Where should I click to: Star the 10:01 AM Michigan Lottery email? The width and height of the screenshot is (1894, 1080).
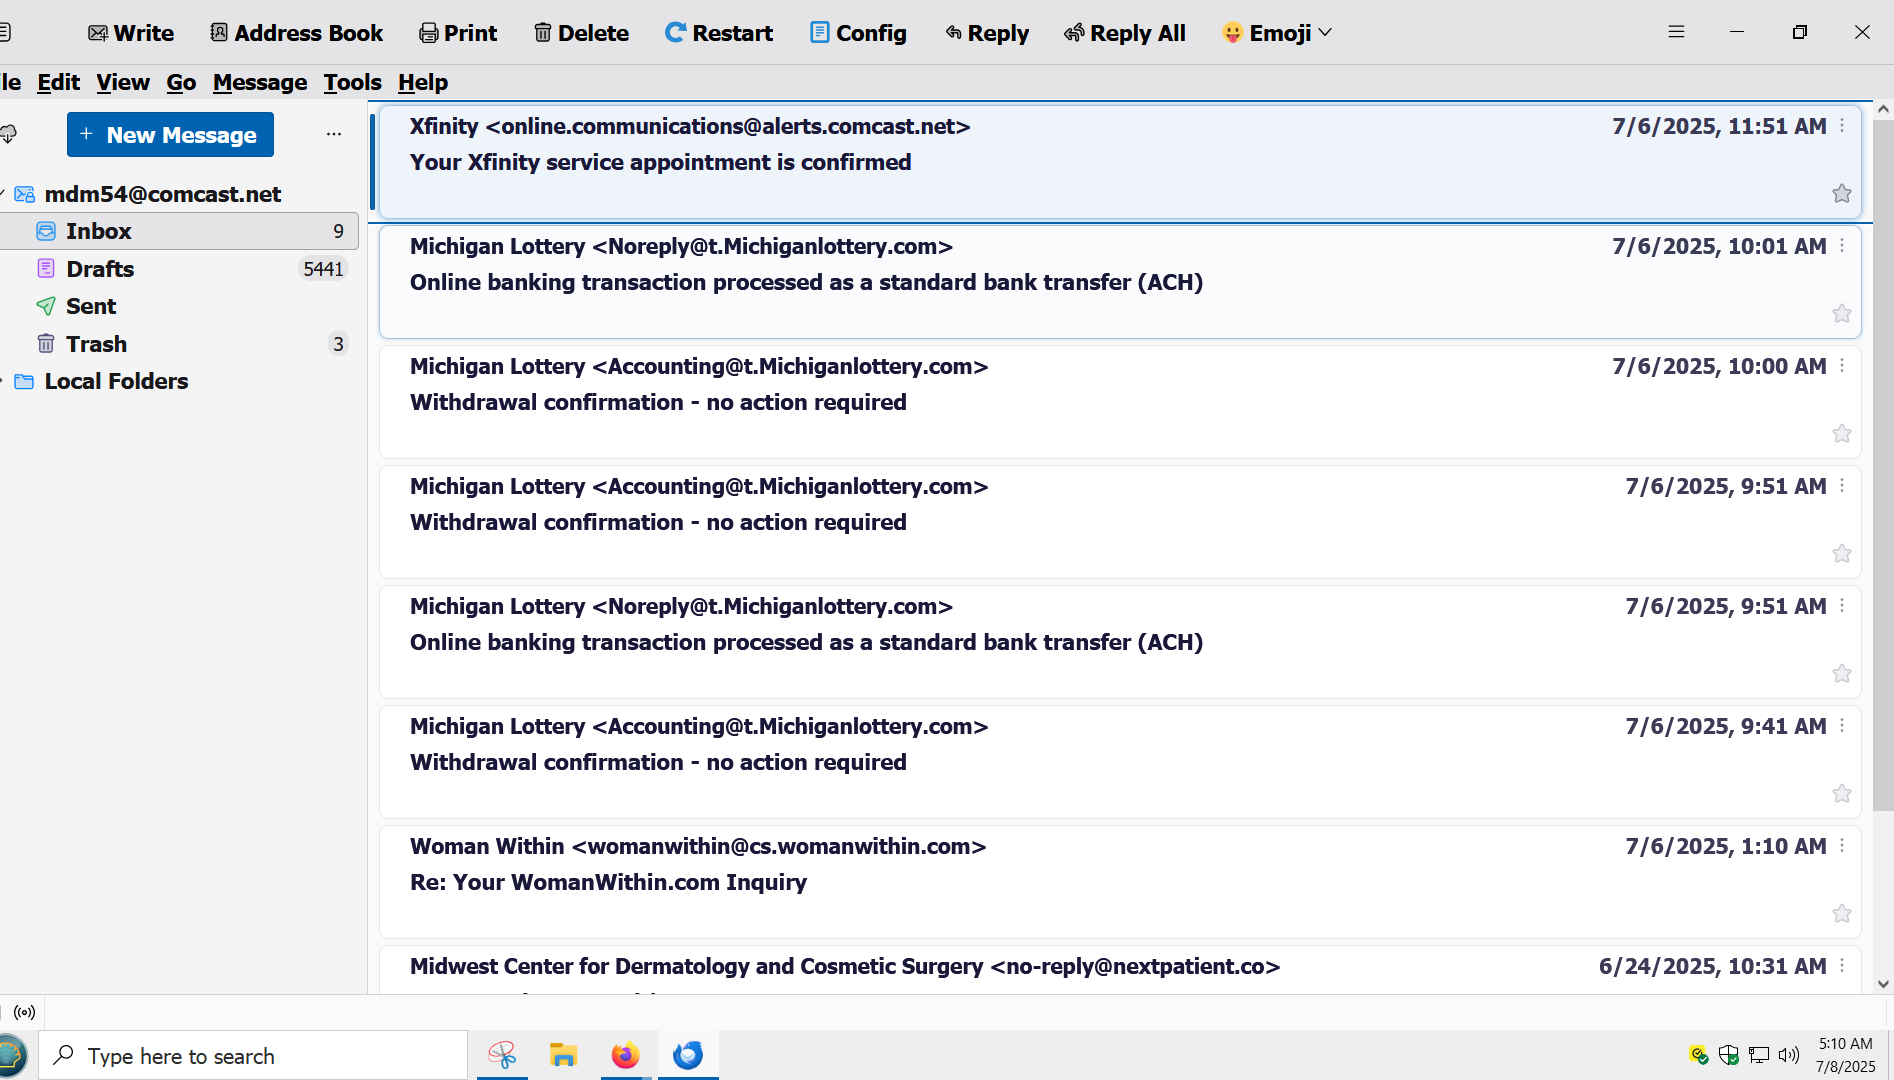point(1842,314)
